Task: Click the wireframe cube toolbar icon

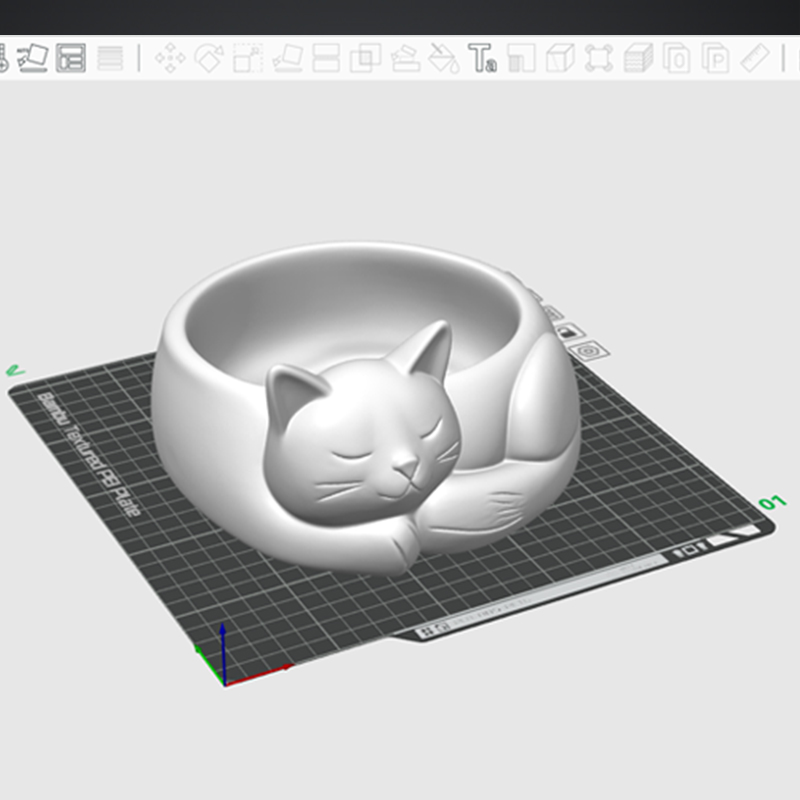Action: [560, 58]
